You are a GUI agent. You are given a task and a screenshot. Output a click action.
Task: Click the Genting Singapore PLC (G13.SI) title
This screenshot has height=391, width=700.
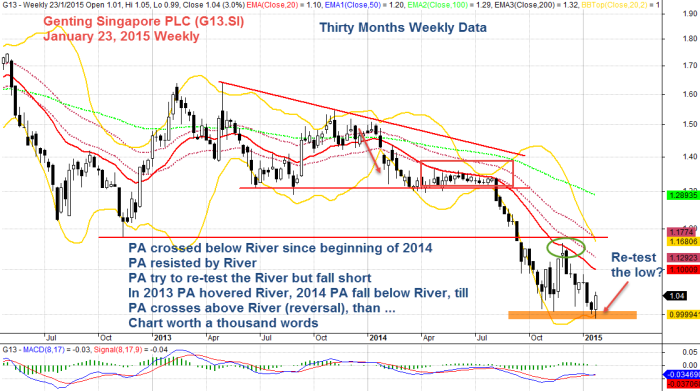[x=143, y=21]
